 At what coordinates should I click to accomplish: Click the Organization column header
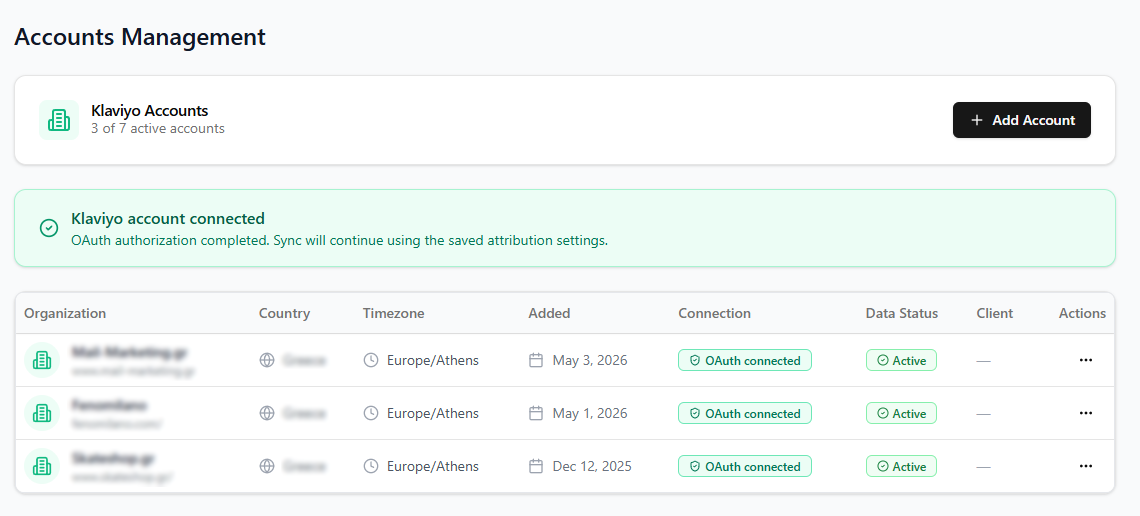click(65, 313)
